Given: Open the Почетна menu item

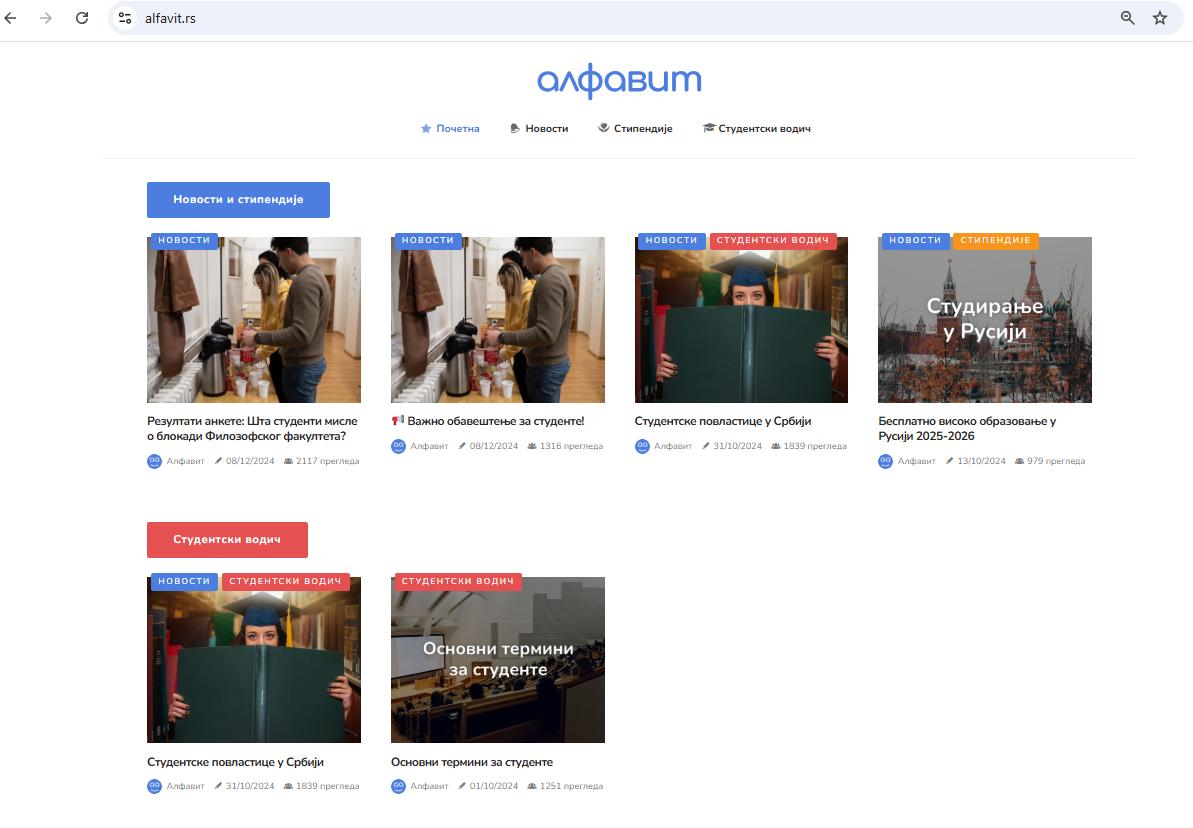Looking at the screenshot, I should tap(450, 129).
